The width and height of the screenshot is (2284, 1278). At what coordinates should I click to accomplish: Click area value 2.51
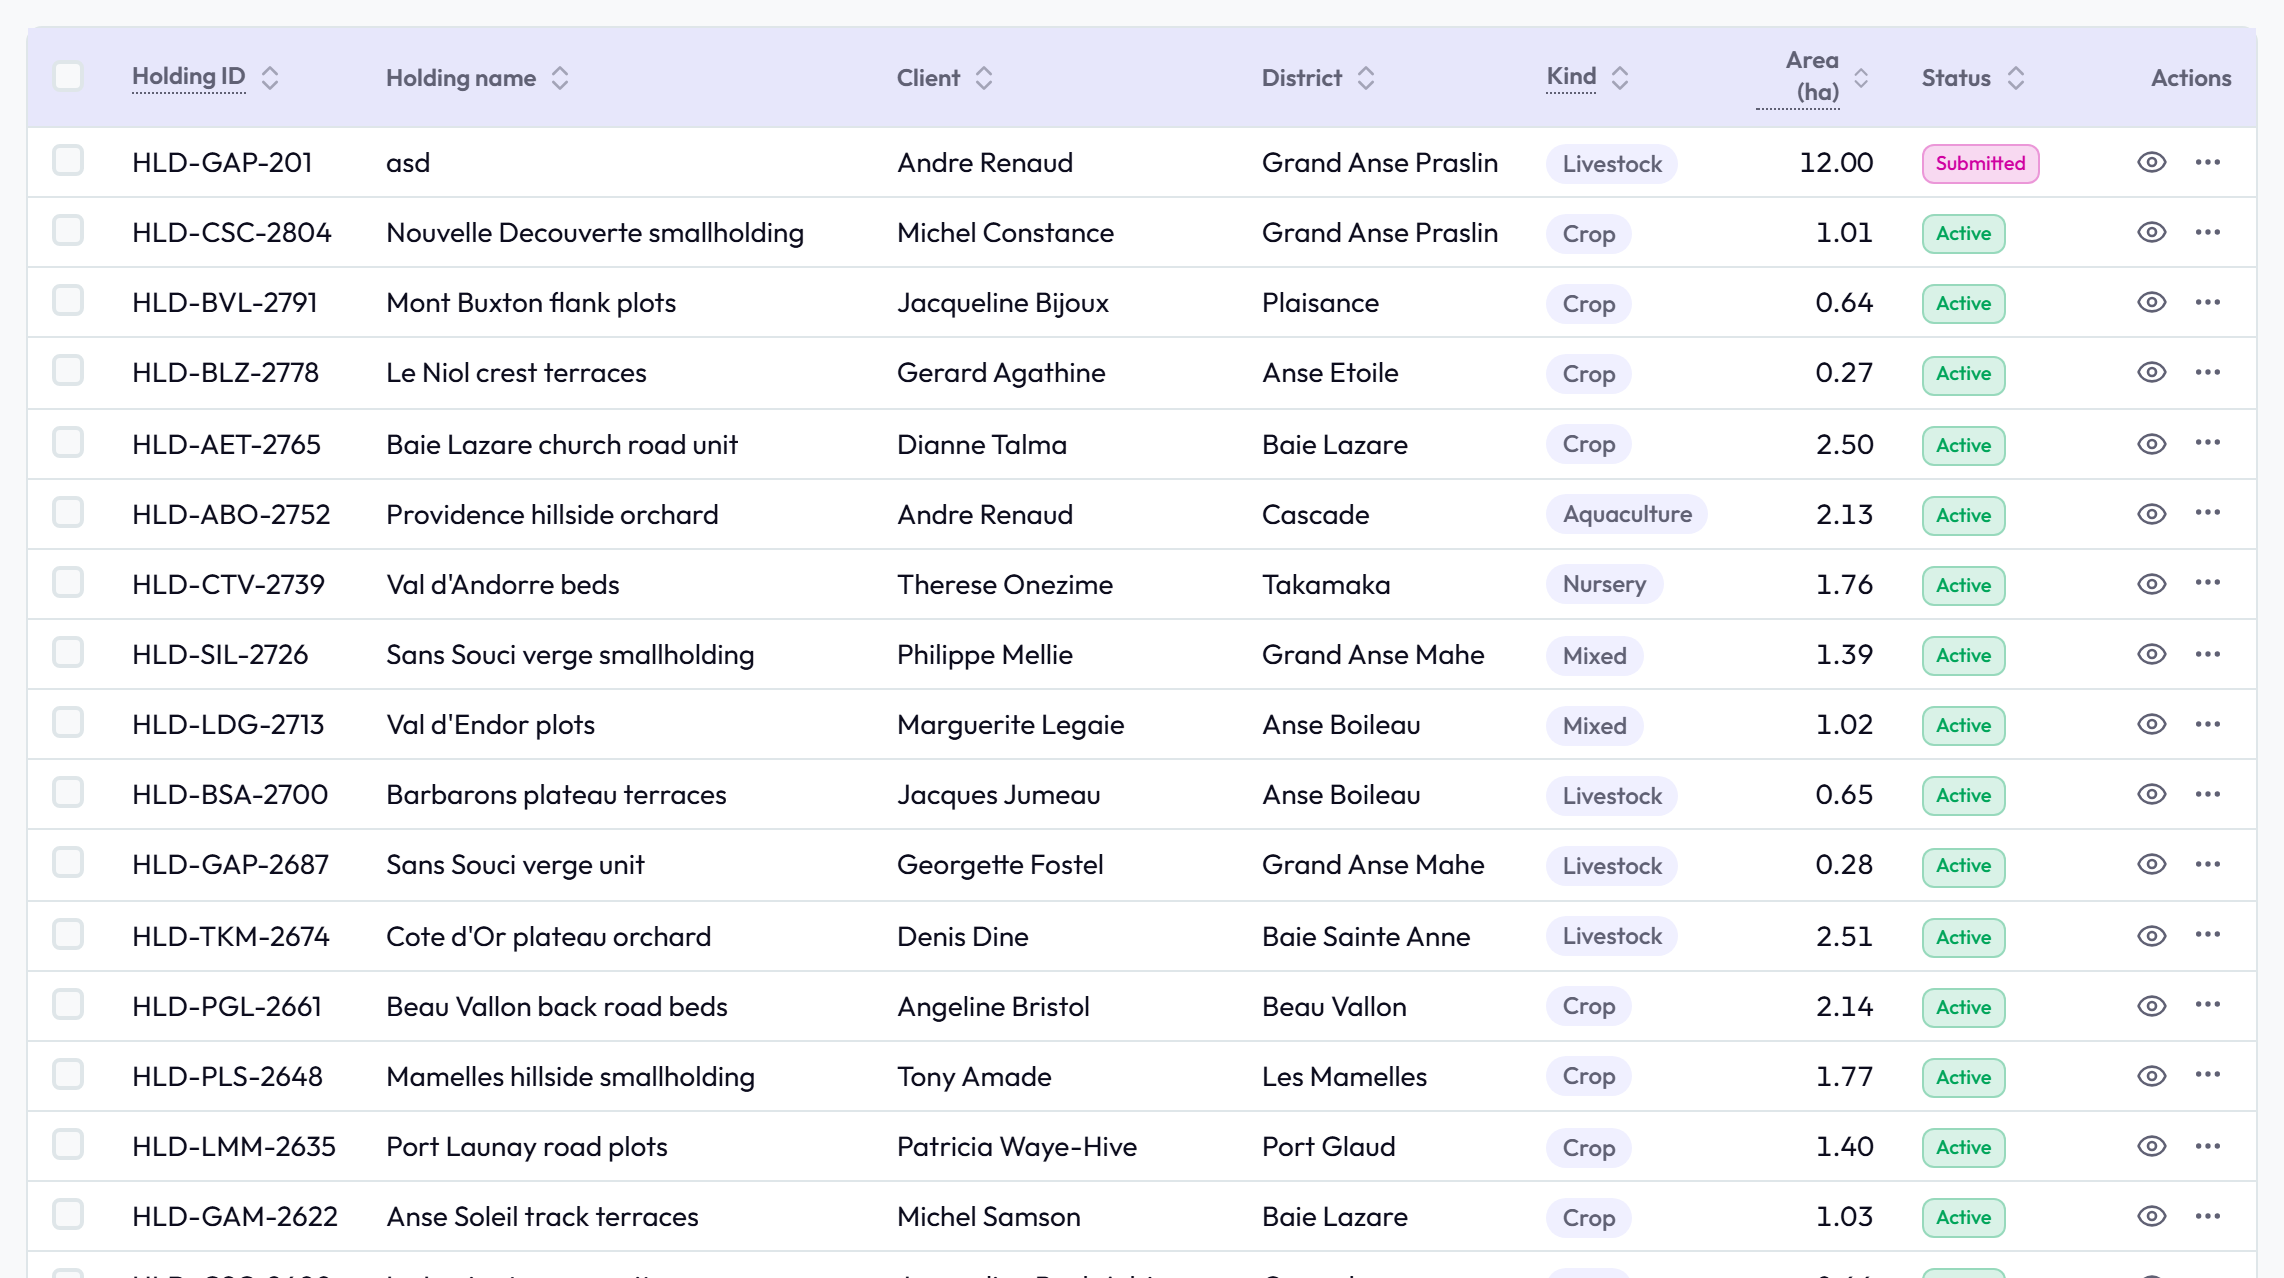pos(1844,936)
